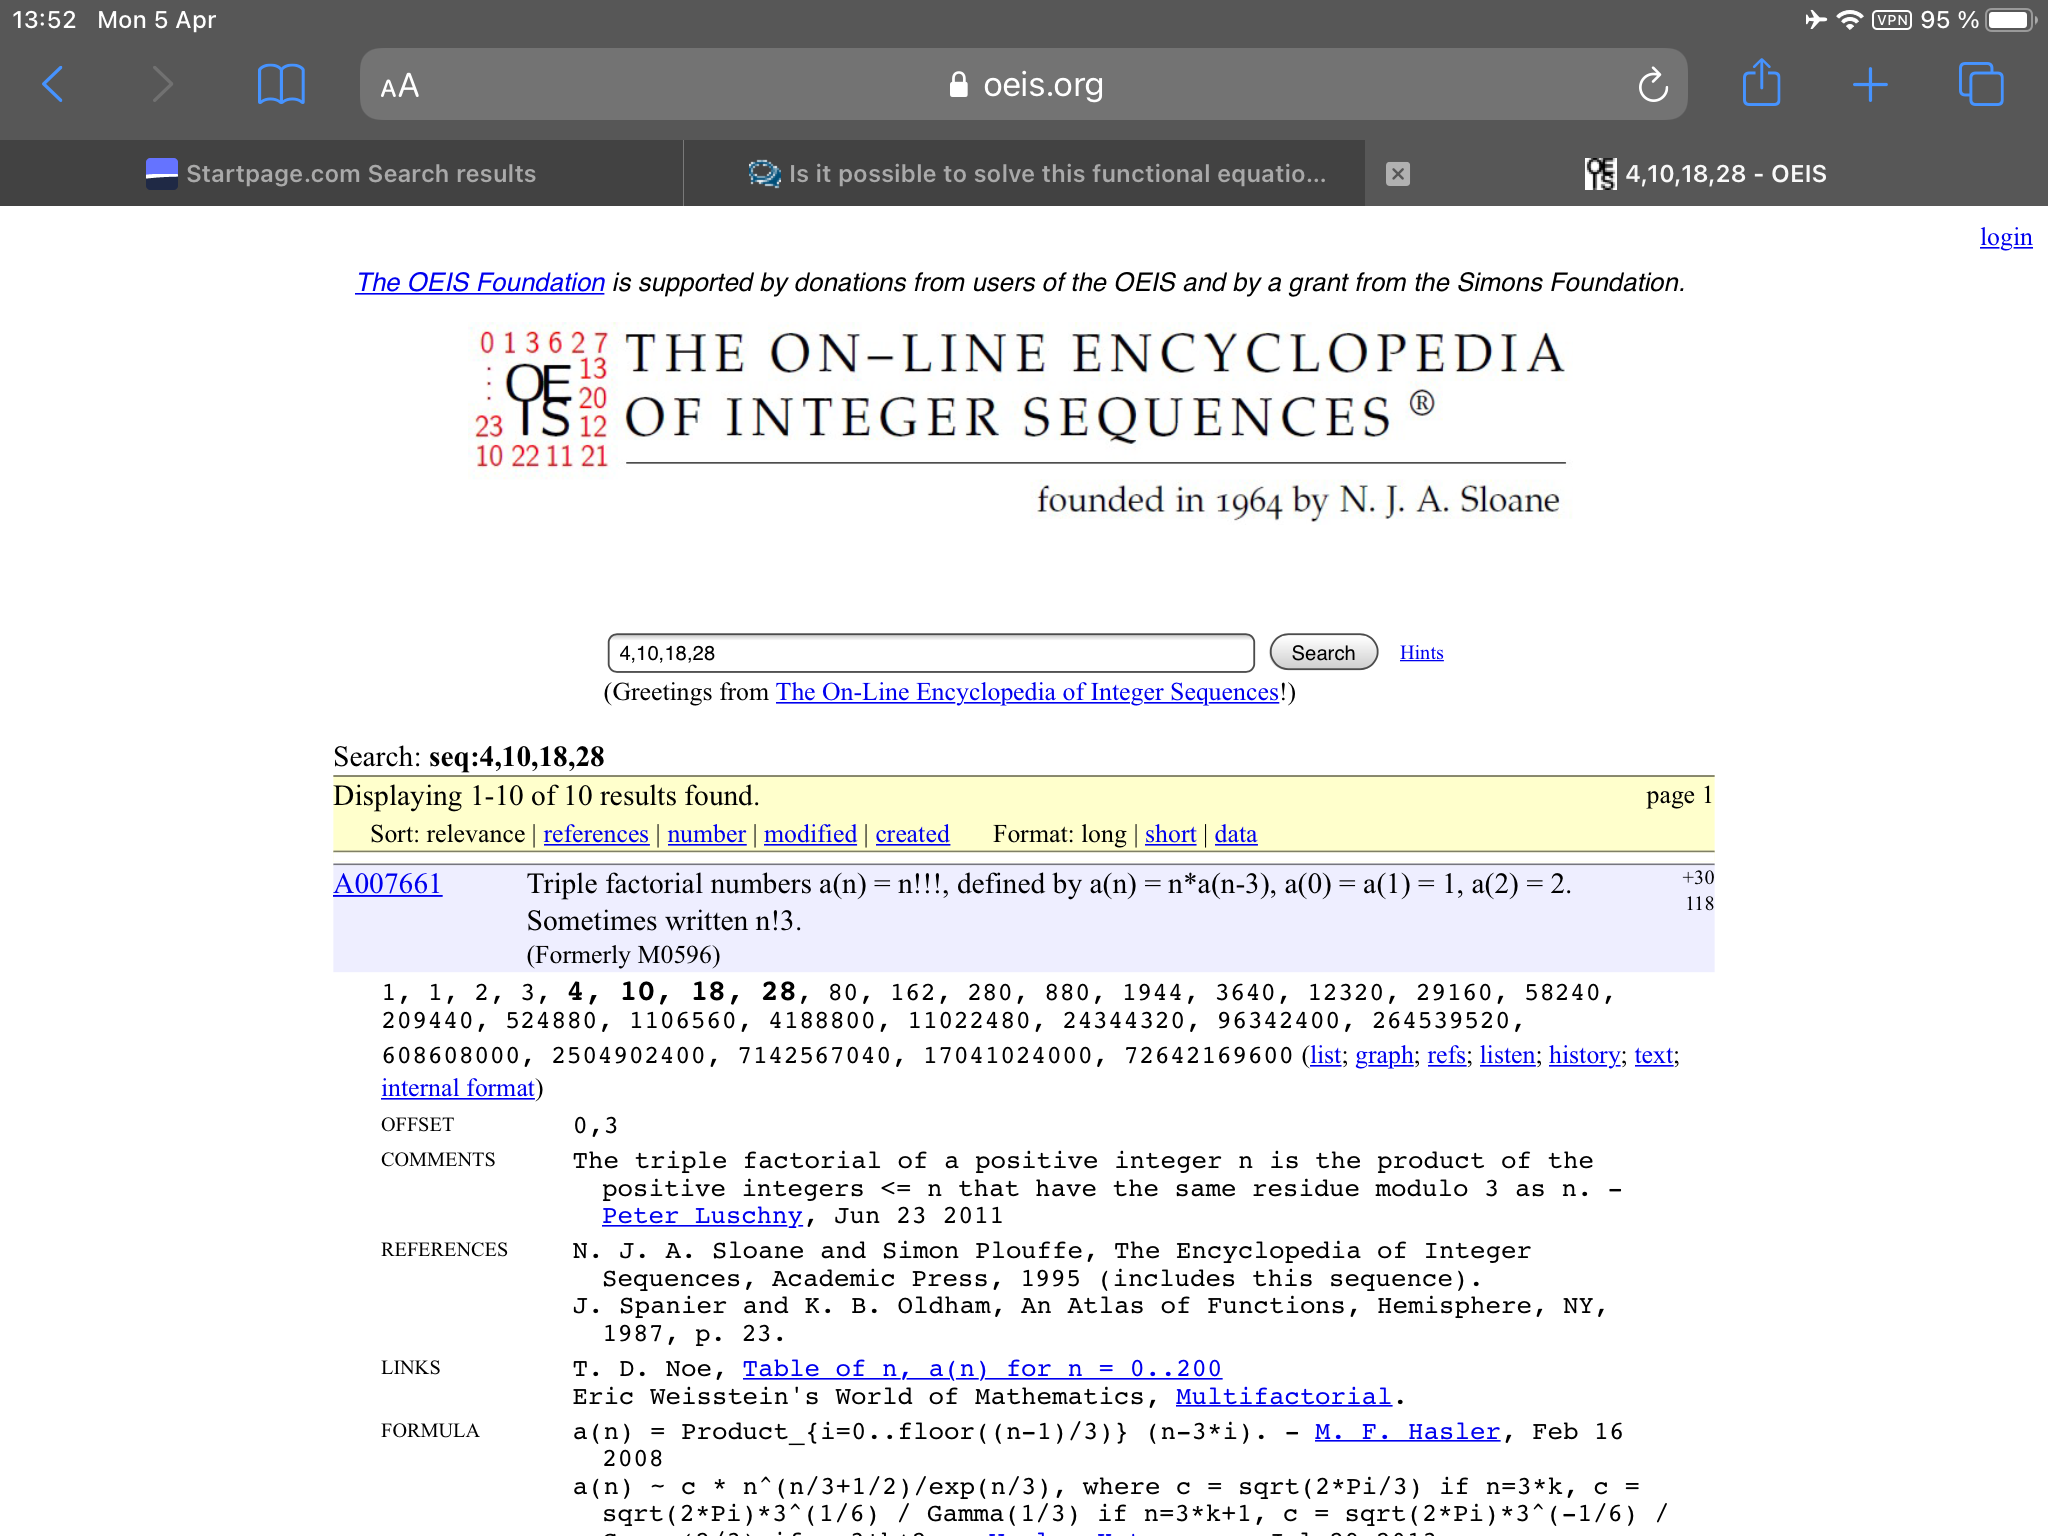This screenshot has width=2048, height=1536.
Task: Click the VPN status indicator
Action: coord(1892,20)
